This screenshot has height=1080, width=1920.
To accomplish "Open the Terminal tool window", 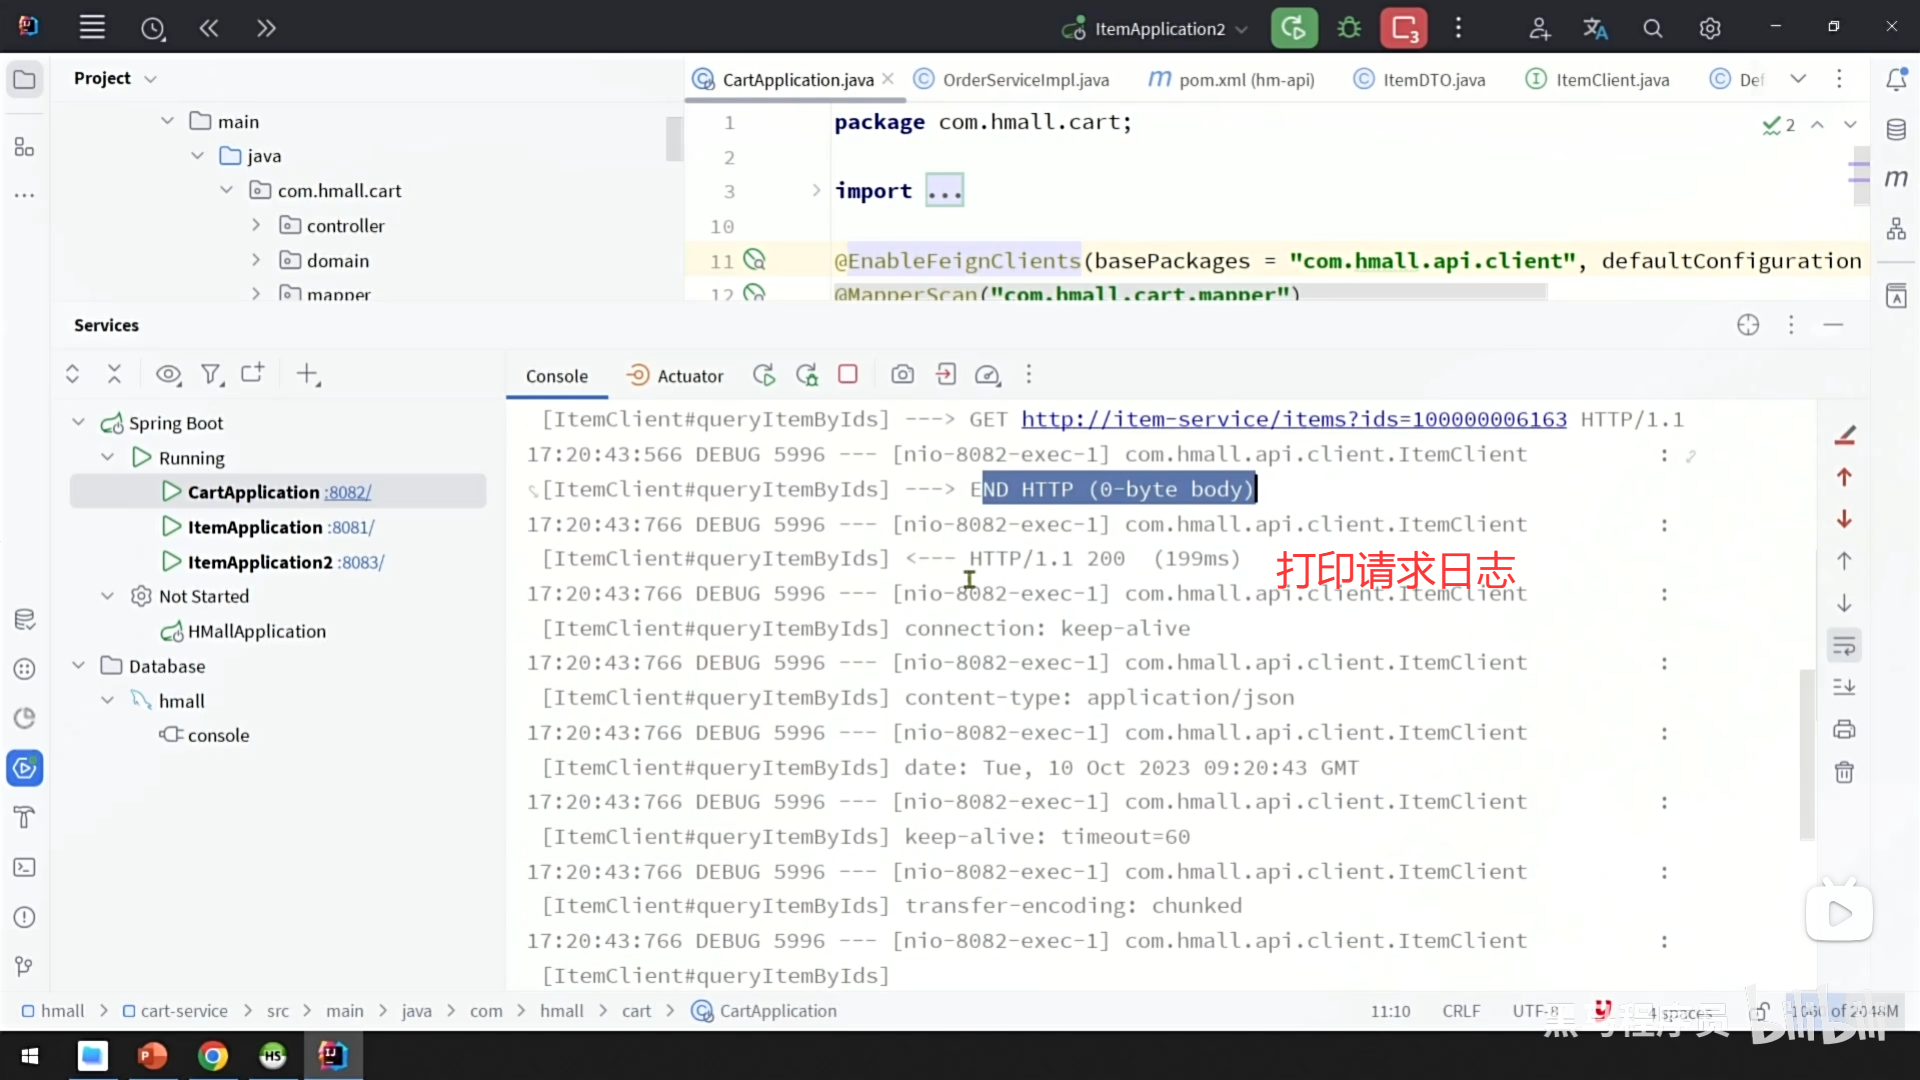I will click(x=25, y=867).
